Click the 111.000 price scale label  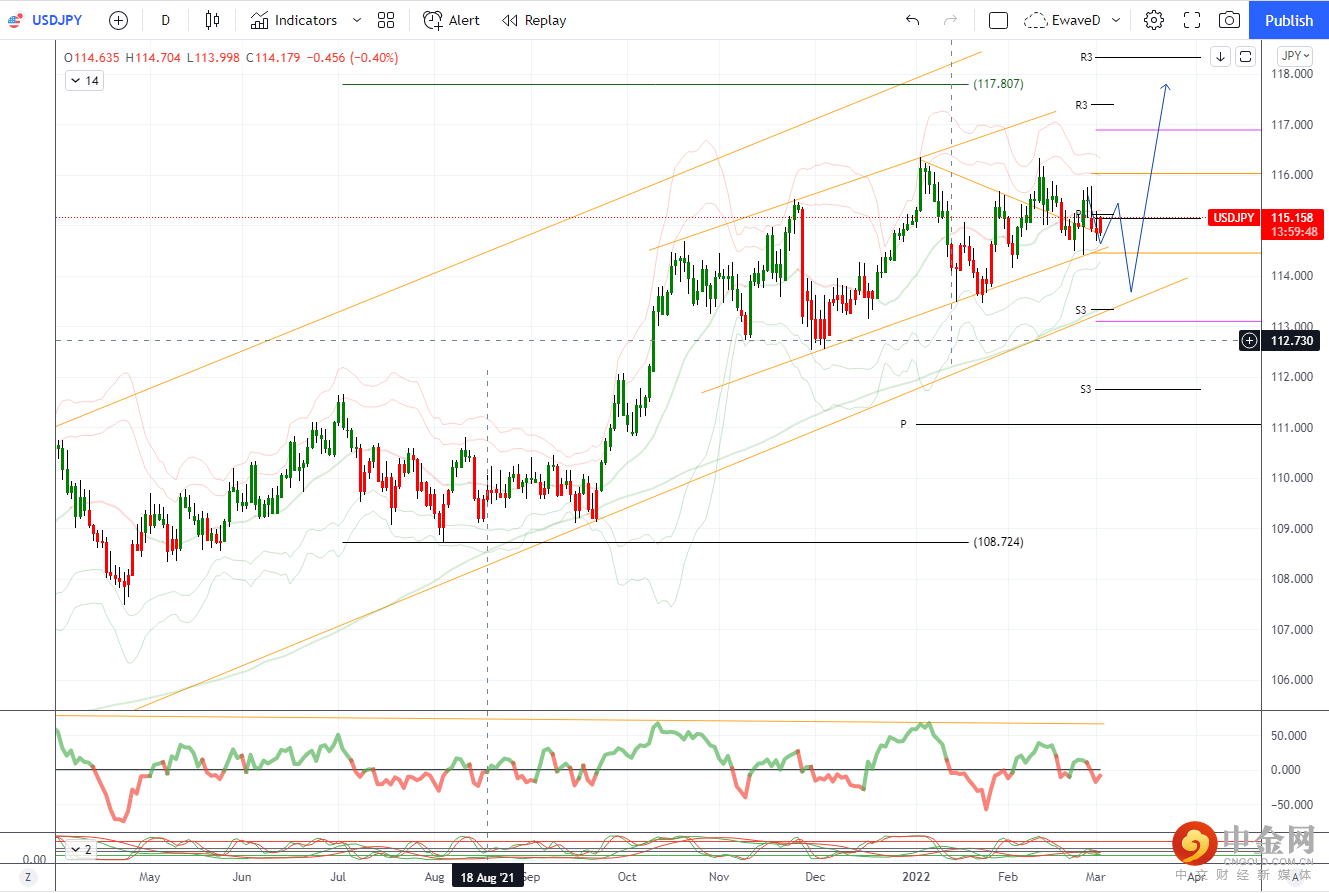(x=1291, y=428)
